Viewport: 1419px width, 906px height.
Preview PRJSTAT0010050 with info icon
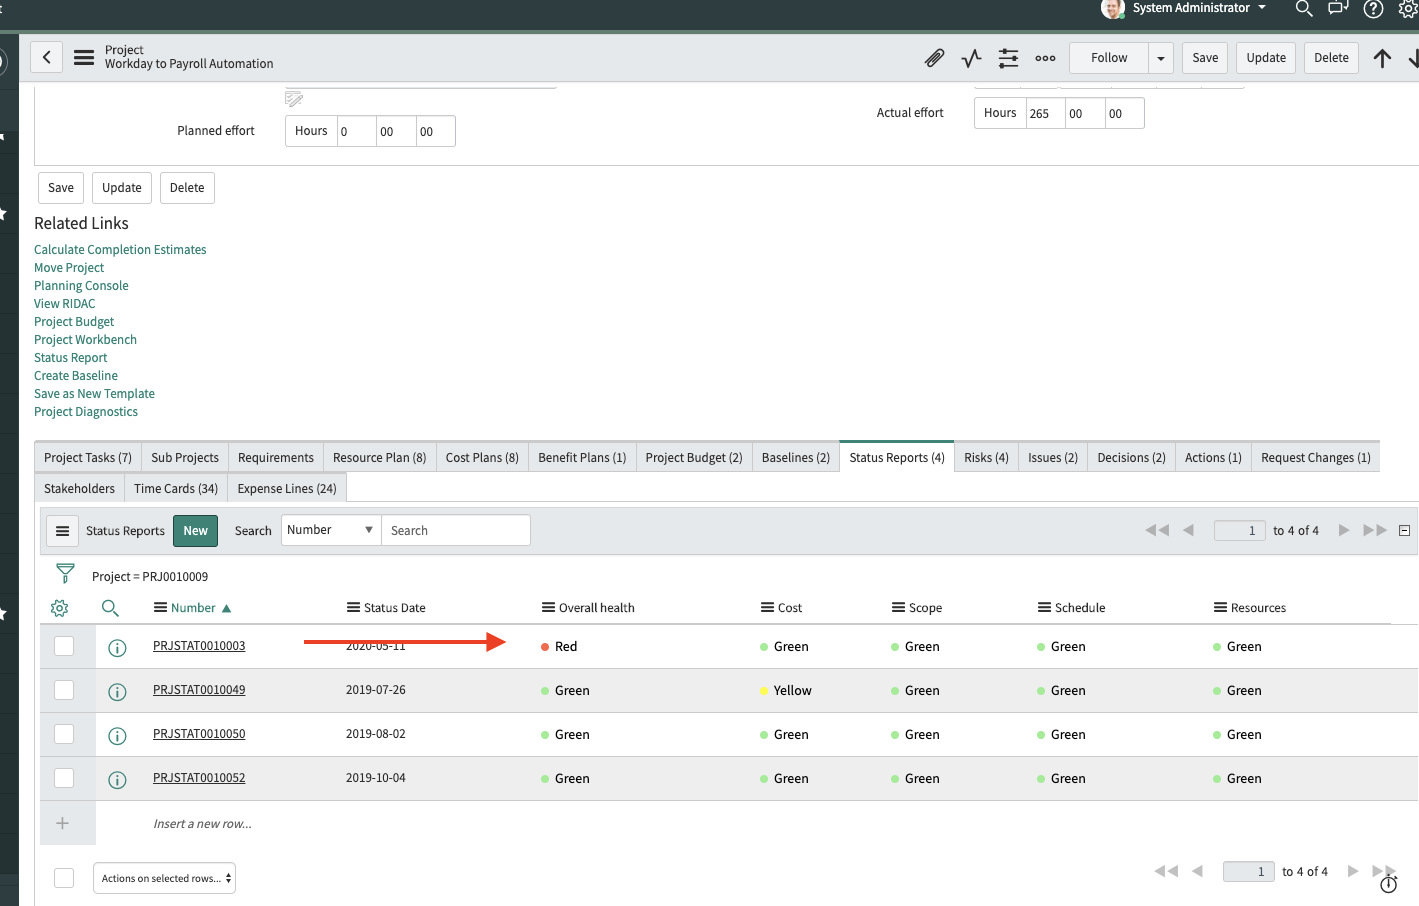click(x=117, y=736)
